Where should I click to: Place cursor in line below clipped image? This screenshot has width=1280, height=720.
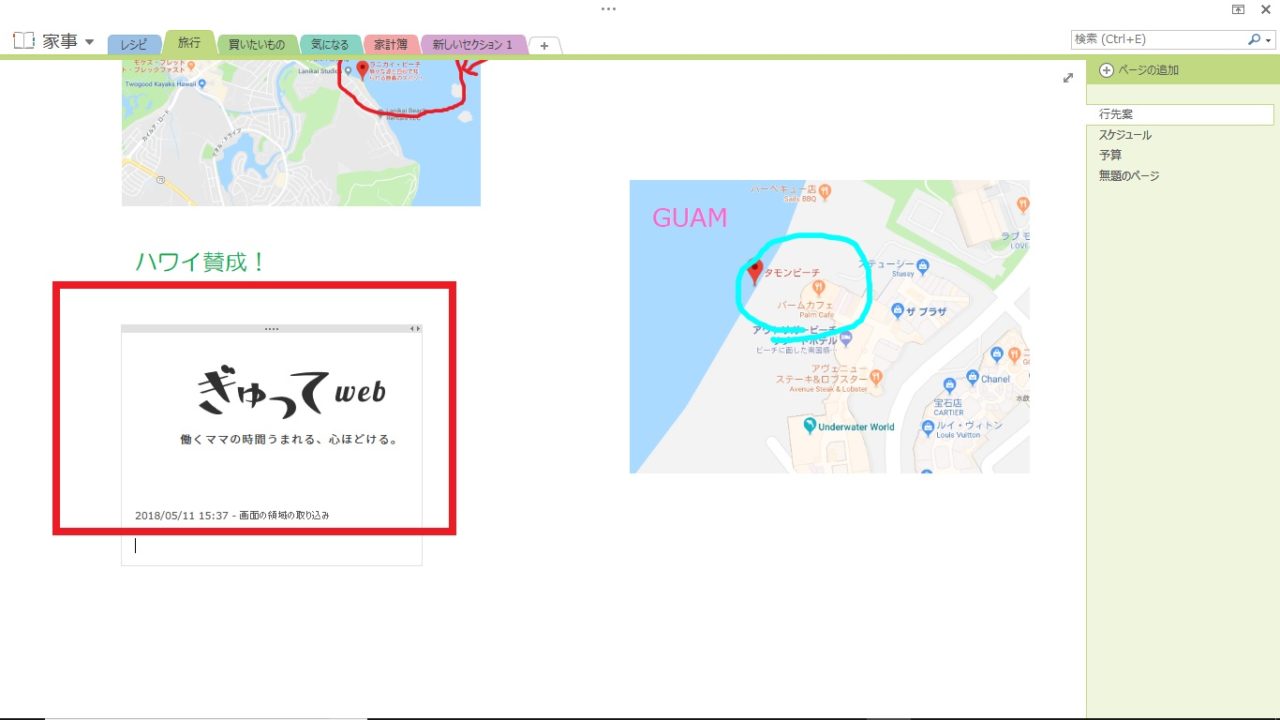[271, 546]
